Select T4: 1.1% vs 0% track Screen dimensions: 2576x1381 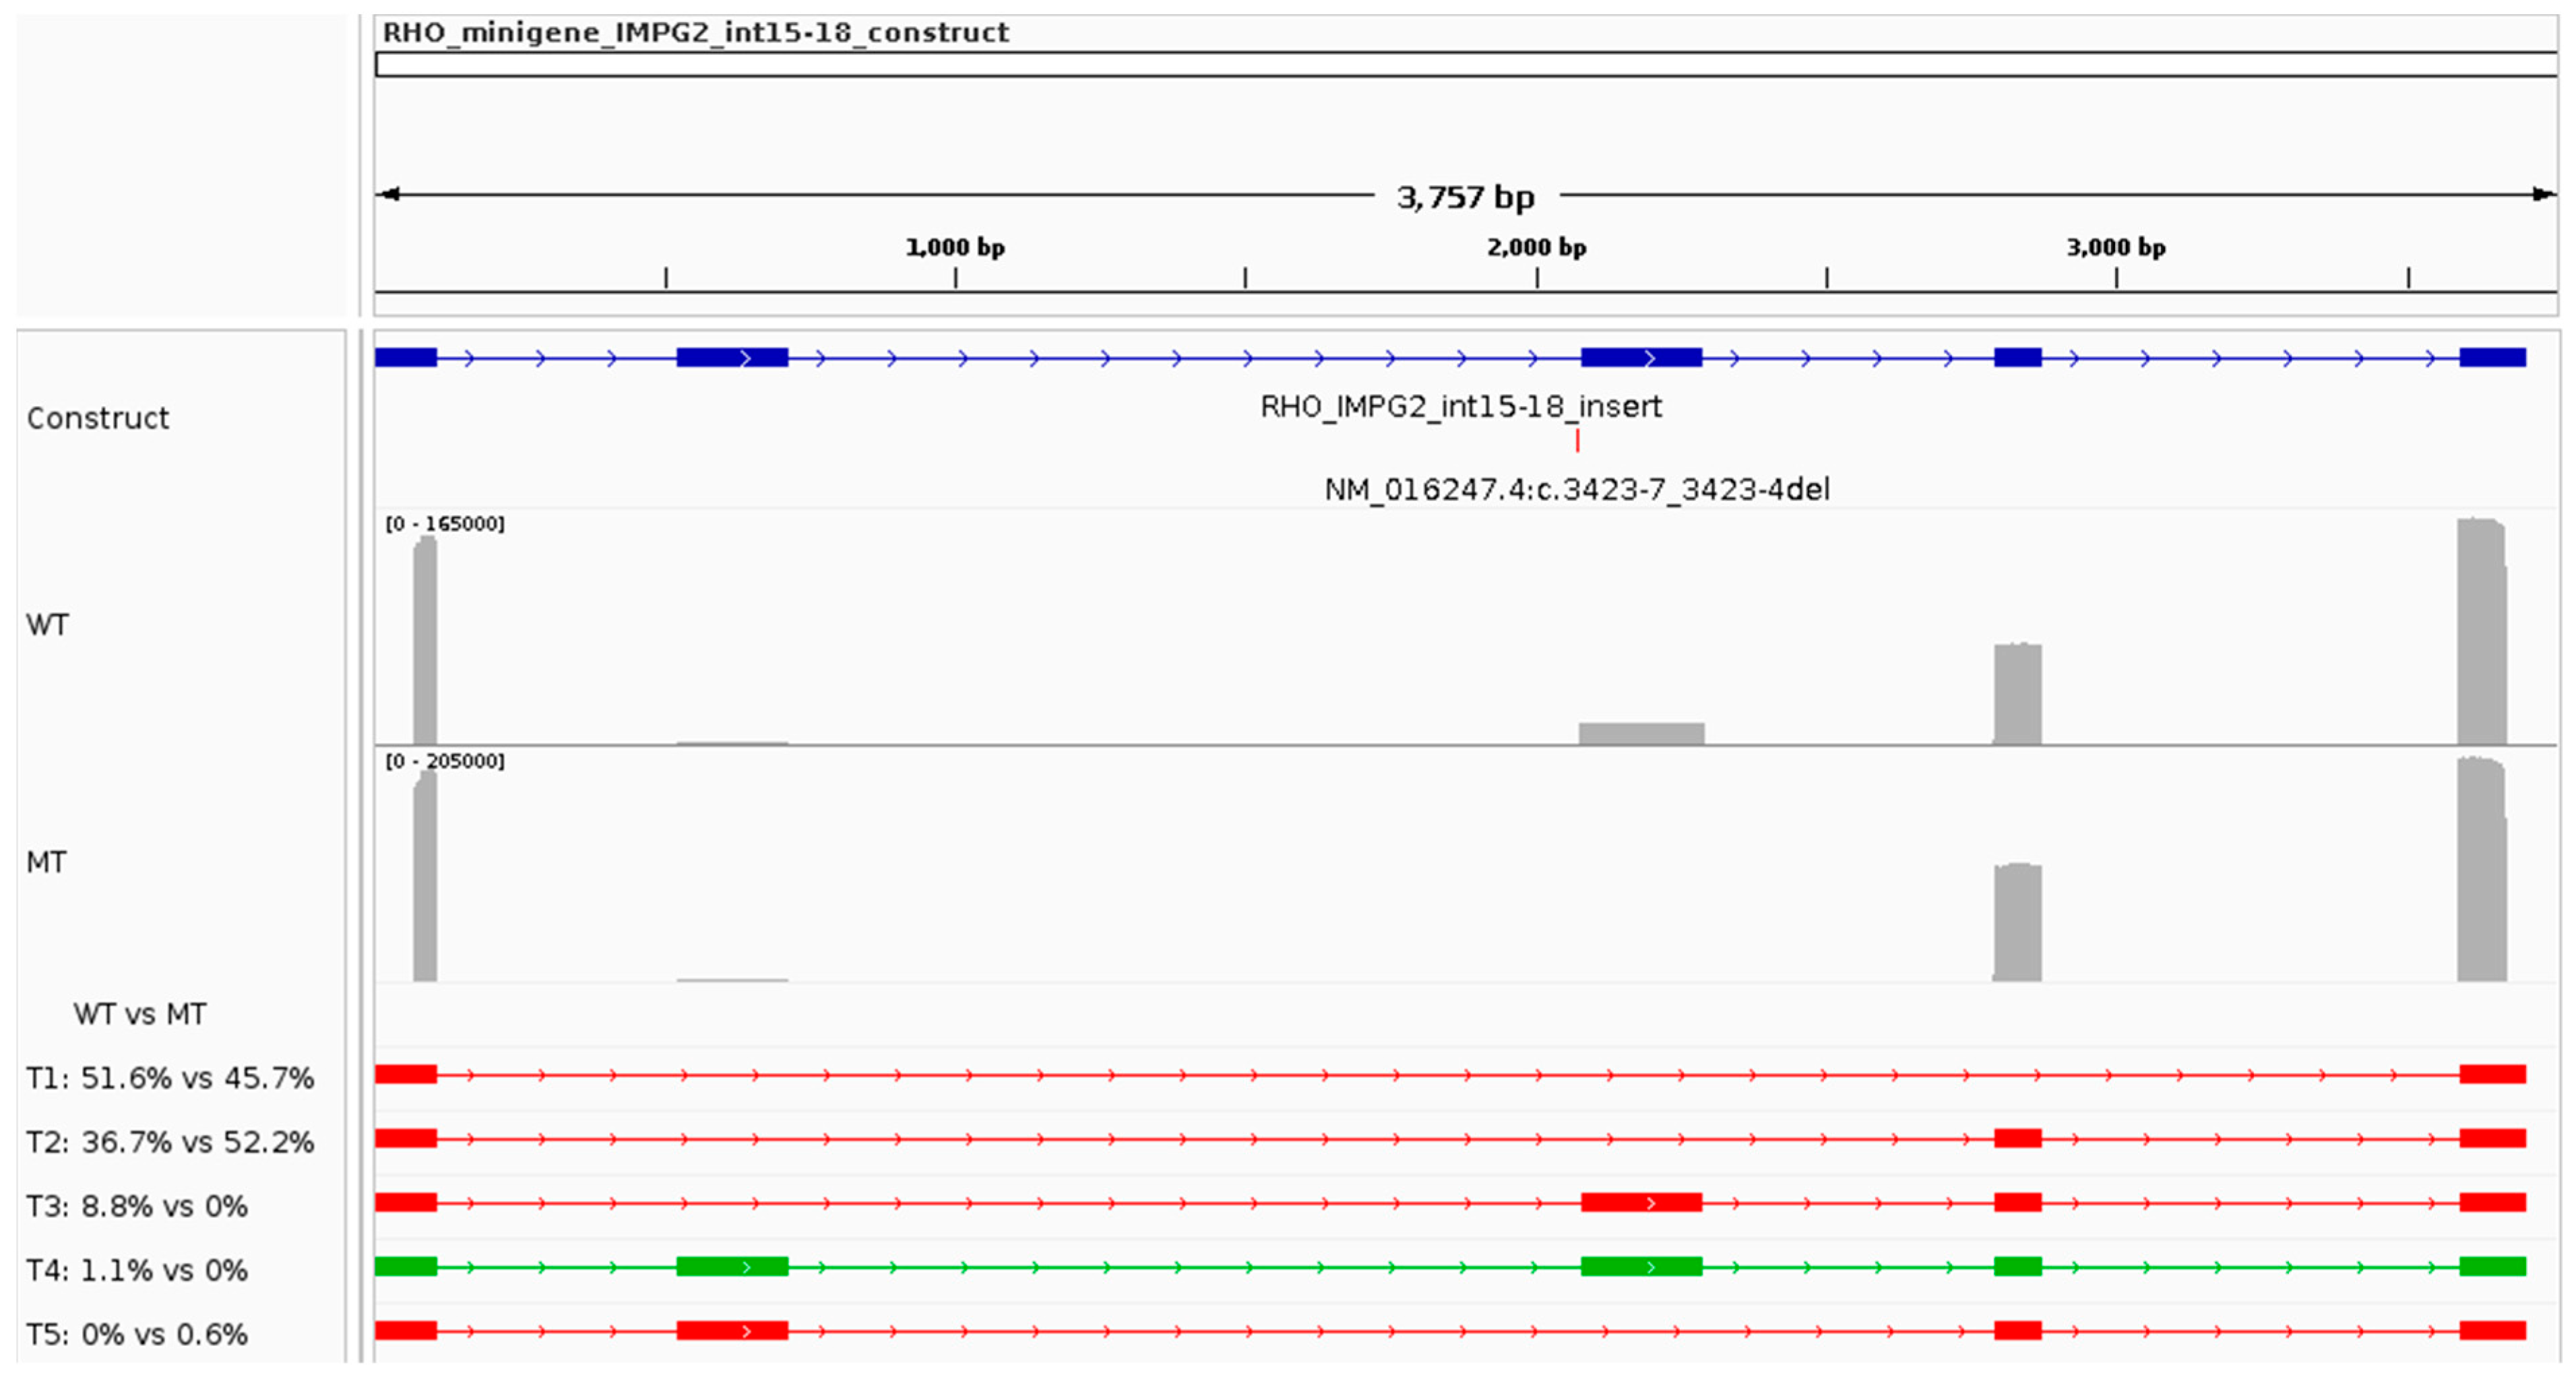(x=137, y=1270)
